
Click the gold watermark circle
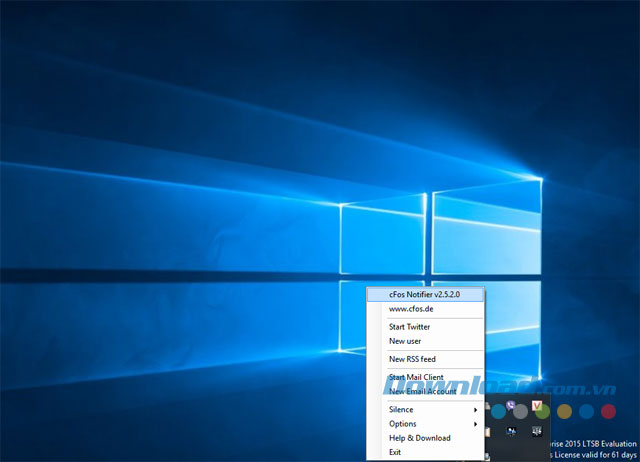(564, 411)
